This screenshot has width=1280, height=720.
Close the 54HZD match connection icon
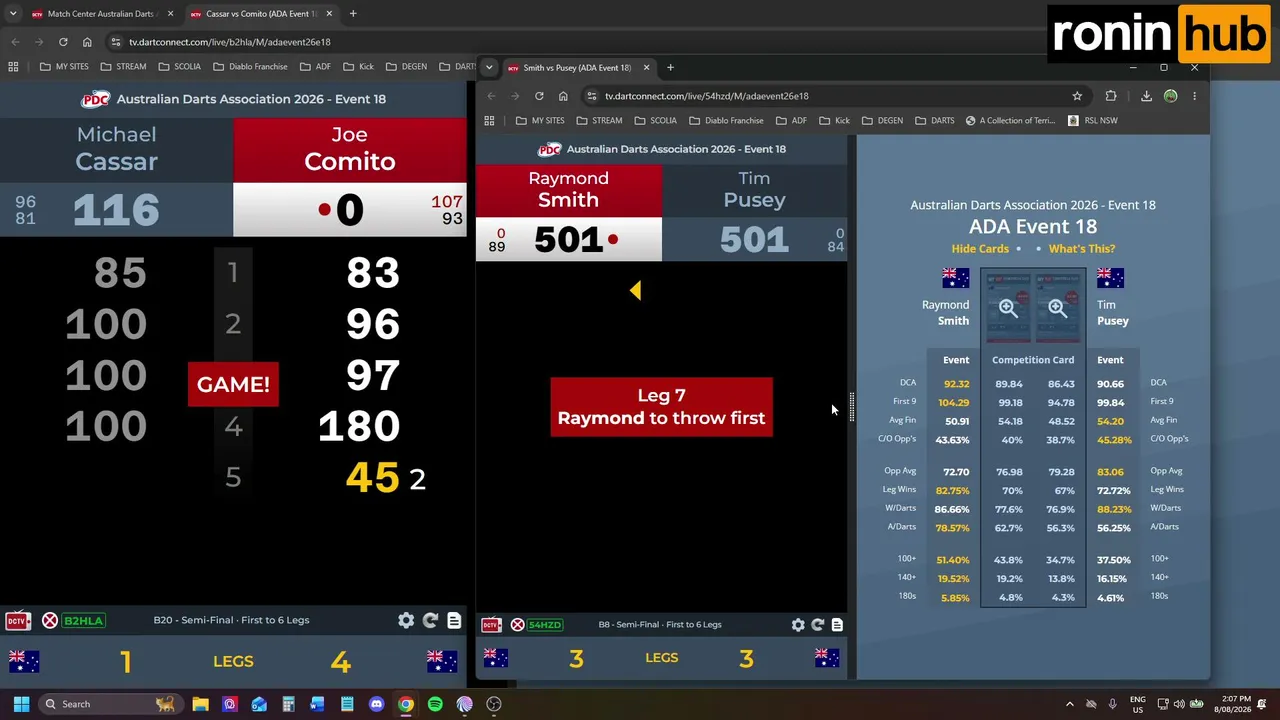517,625
